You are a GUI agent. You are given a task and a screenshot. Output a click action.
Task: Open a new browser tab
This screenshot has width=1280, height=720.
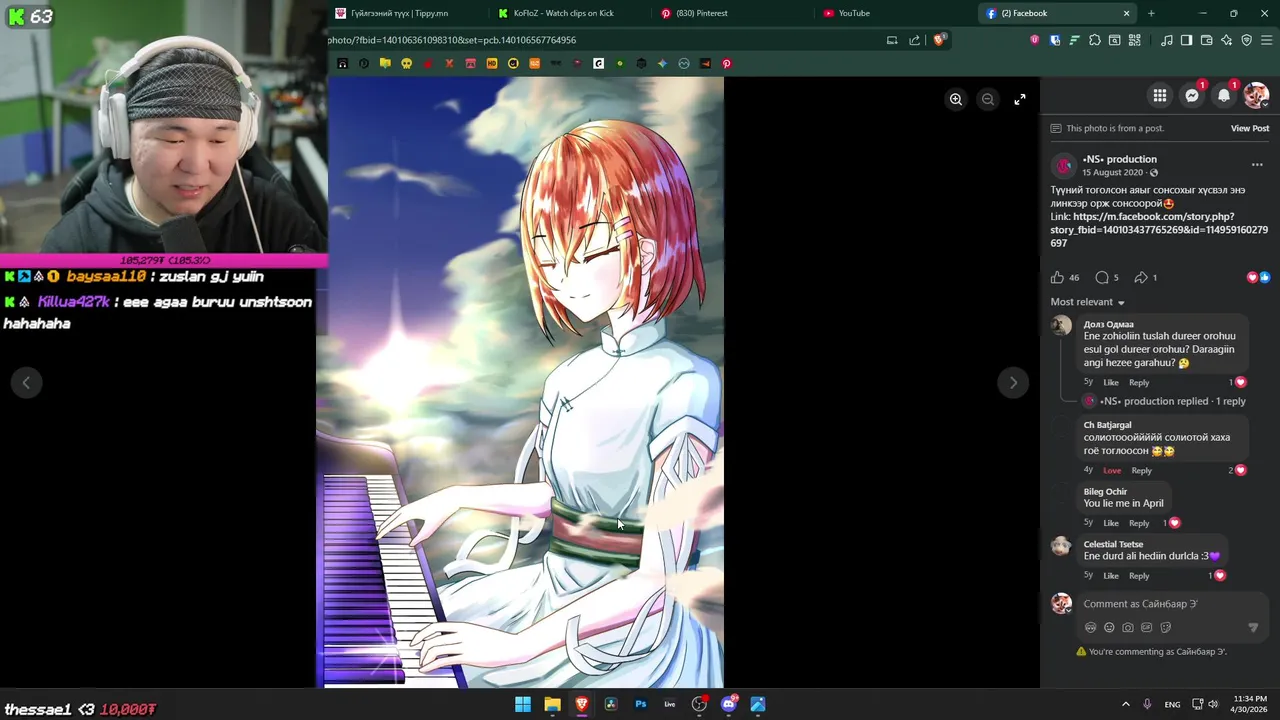(x=1151, y=13)
